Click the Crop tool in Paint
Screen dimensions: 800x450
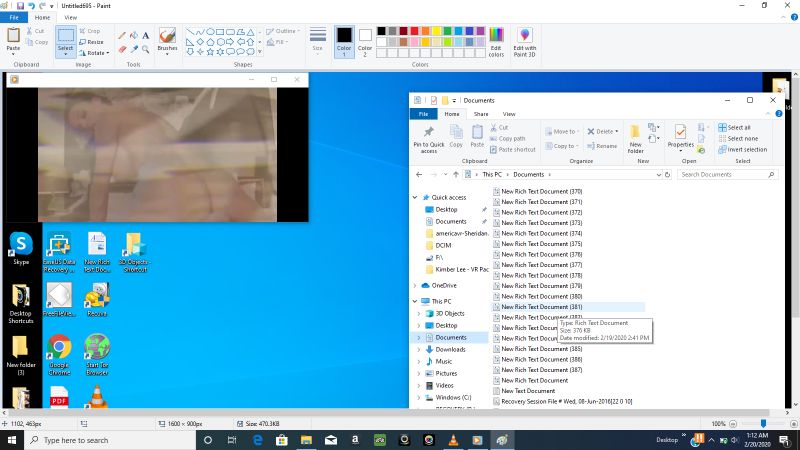(x=90, y=31)
